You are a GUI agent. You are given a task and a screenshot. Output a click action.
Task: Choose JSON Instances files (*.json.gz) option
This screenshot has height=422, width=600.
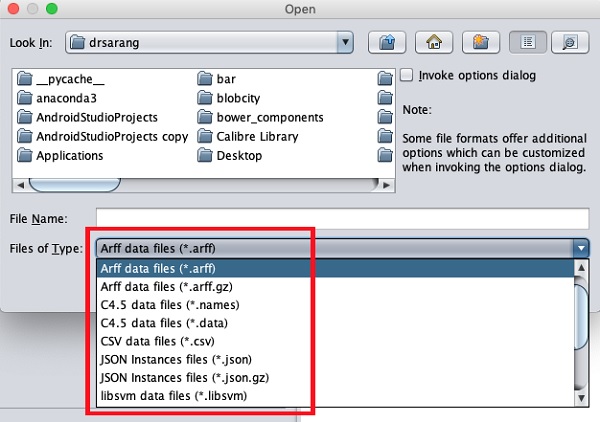coord(335,378)
